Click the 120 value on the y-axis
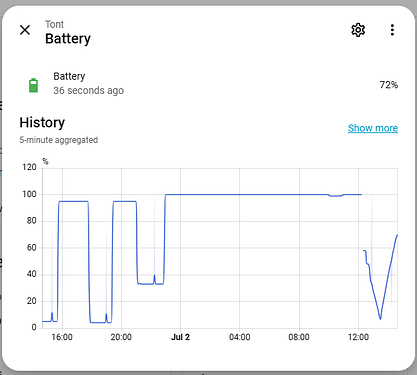This screenshot has width=417, height=375. [x=29, y=167]
